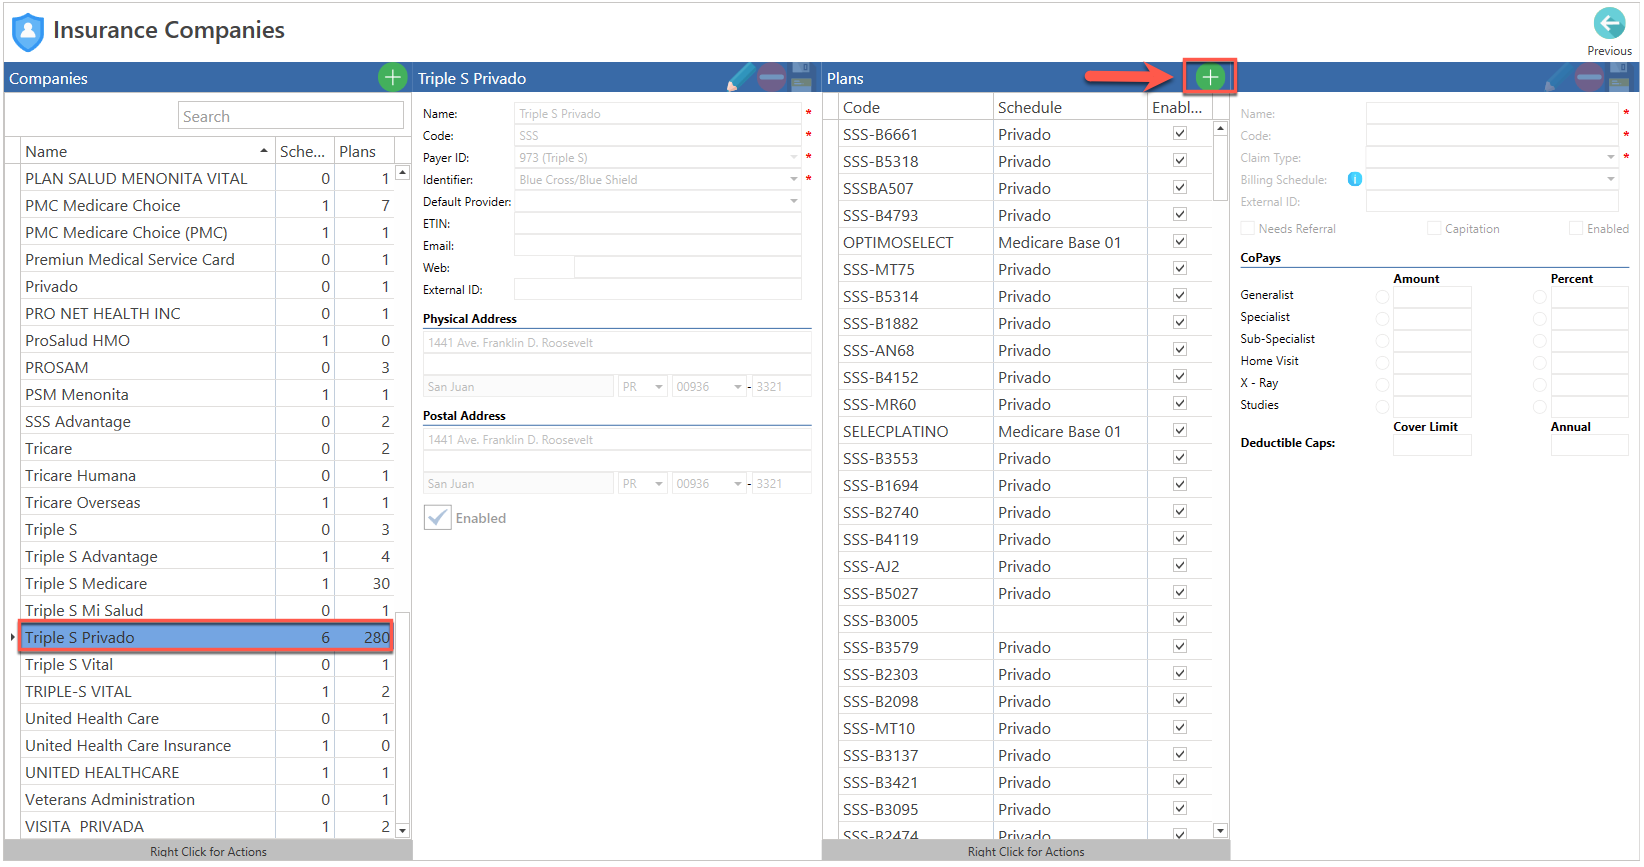Toggle Enabled checkbox for SELECPLATINO
1644x867 pixels.
(1180, 430)
